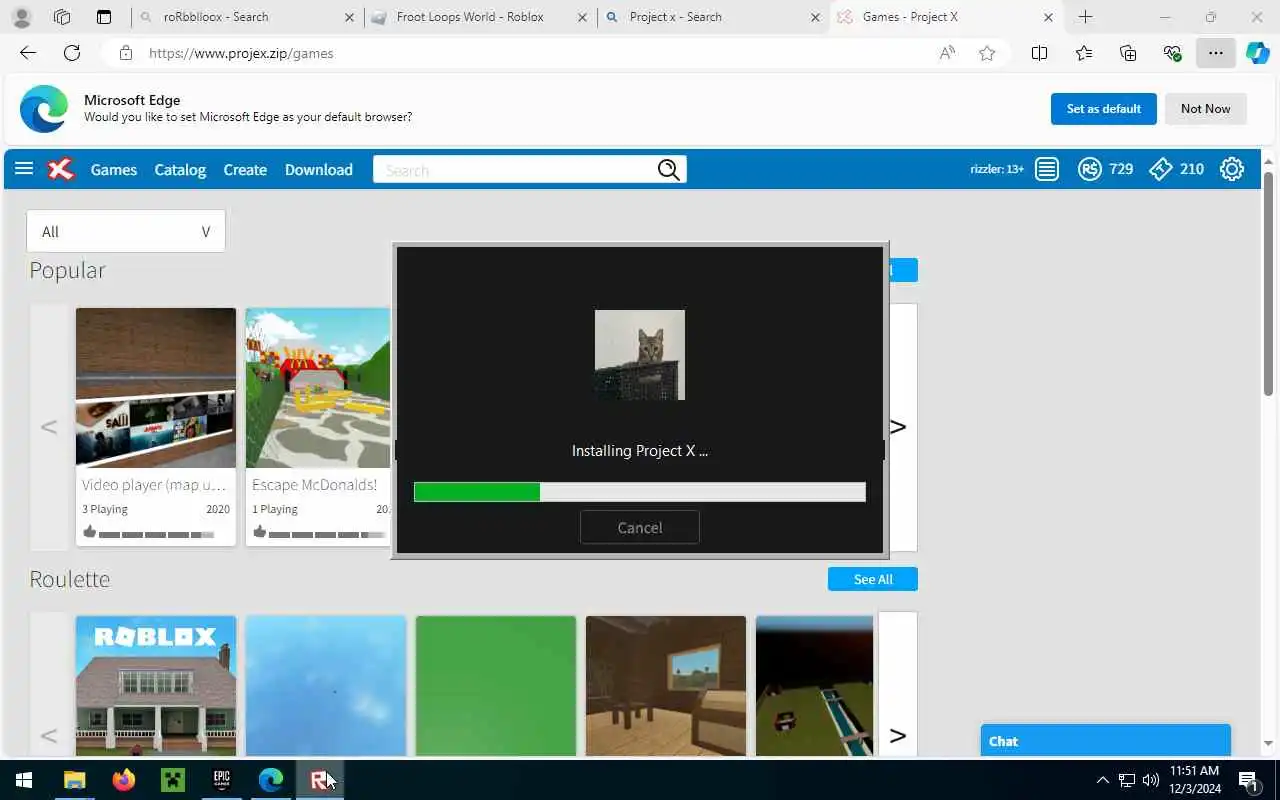This screenshot has height=800, width=1280.
Task: Open the tab actions menu icon
Action: pyautogui.click(x=104, y=17)
